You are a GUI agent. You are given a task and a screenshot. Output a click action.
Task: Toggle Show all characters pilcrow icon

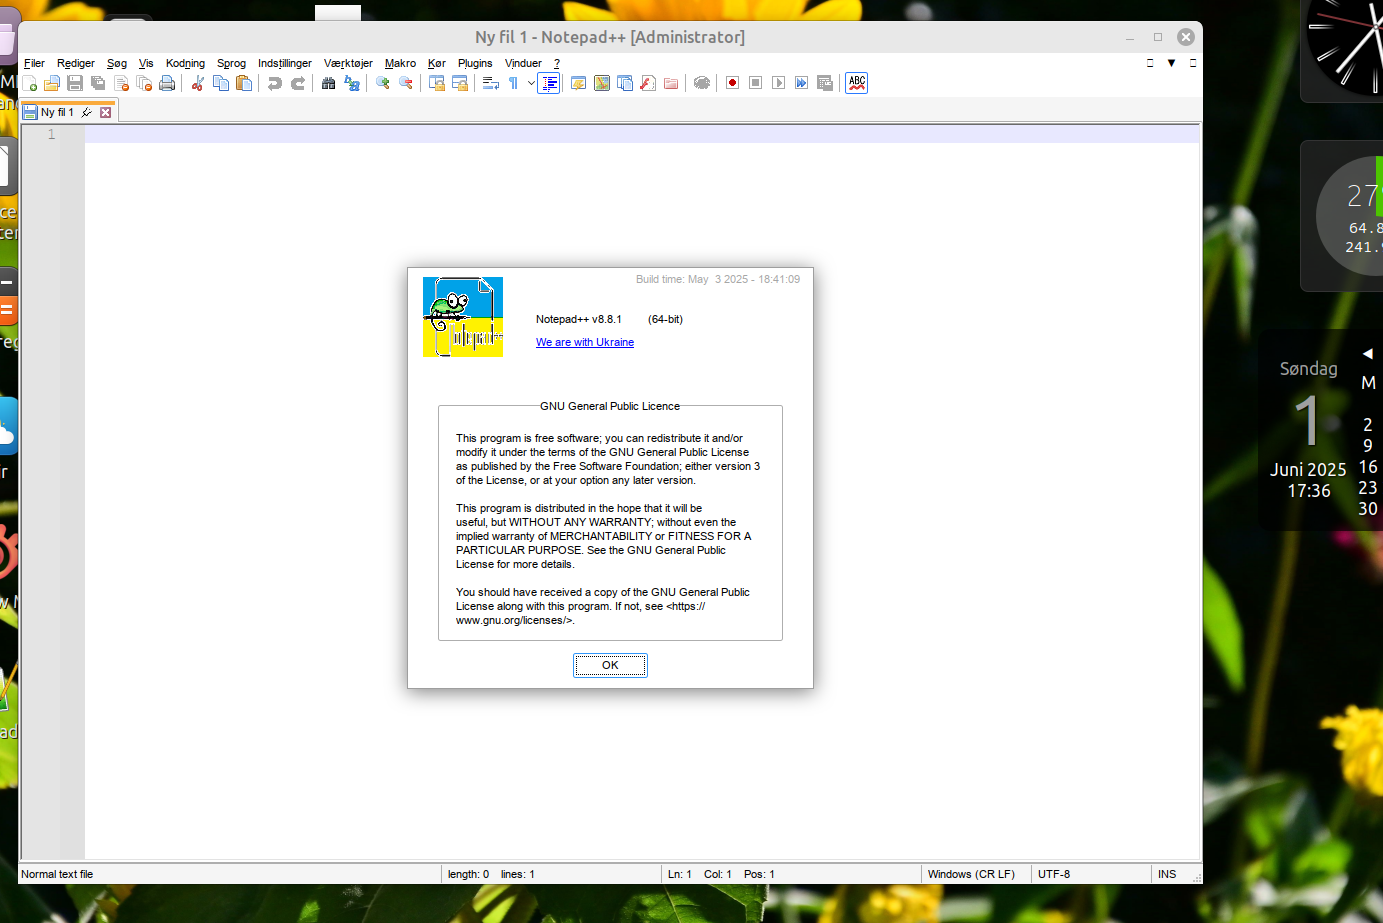click(514, 83)
